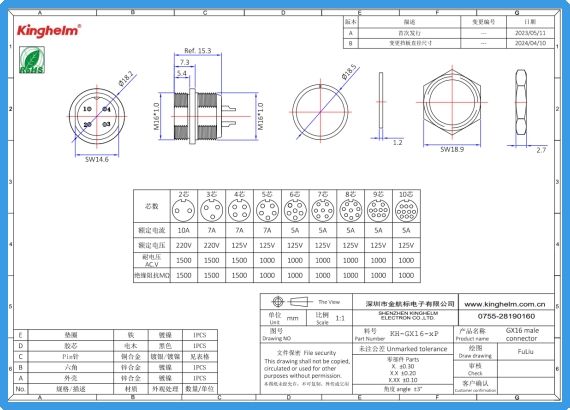
Task: Select the 4芯 pin layout diagram
Action: click(x=239, y=210)
